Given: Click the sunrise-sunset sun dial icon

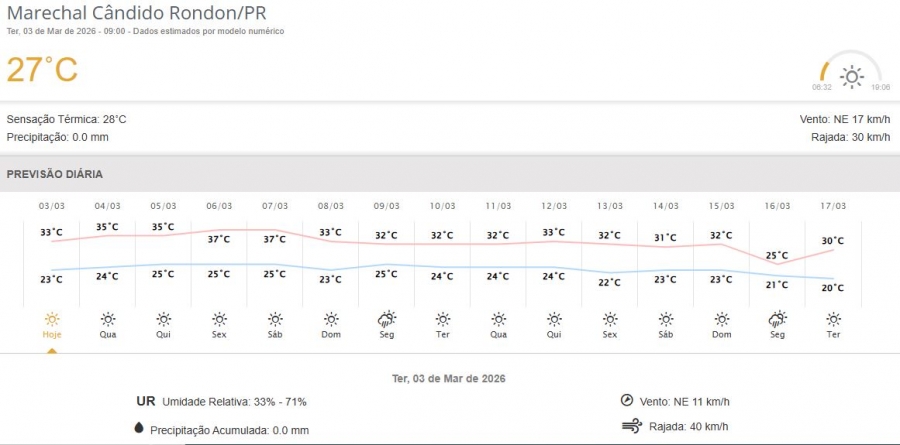Looking at the screenshot, I should click(851, 76).
